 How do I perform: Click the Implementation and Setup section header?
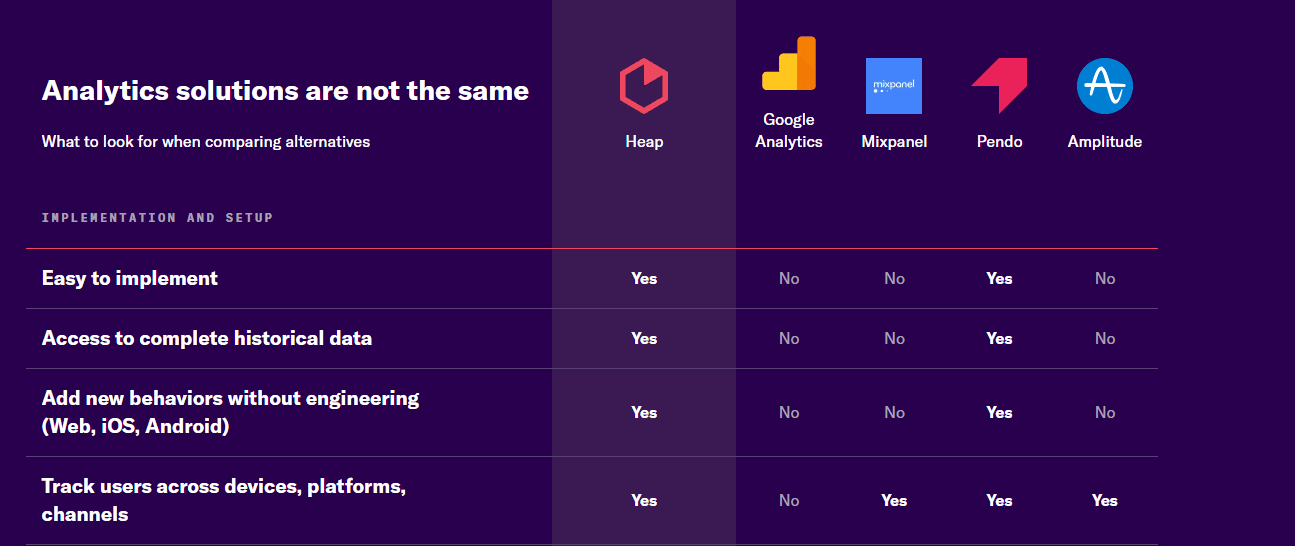click(157, 218)
